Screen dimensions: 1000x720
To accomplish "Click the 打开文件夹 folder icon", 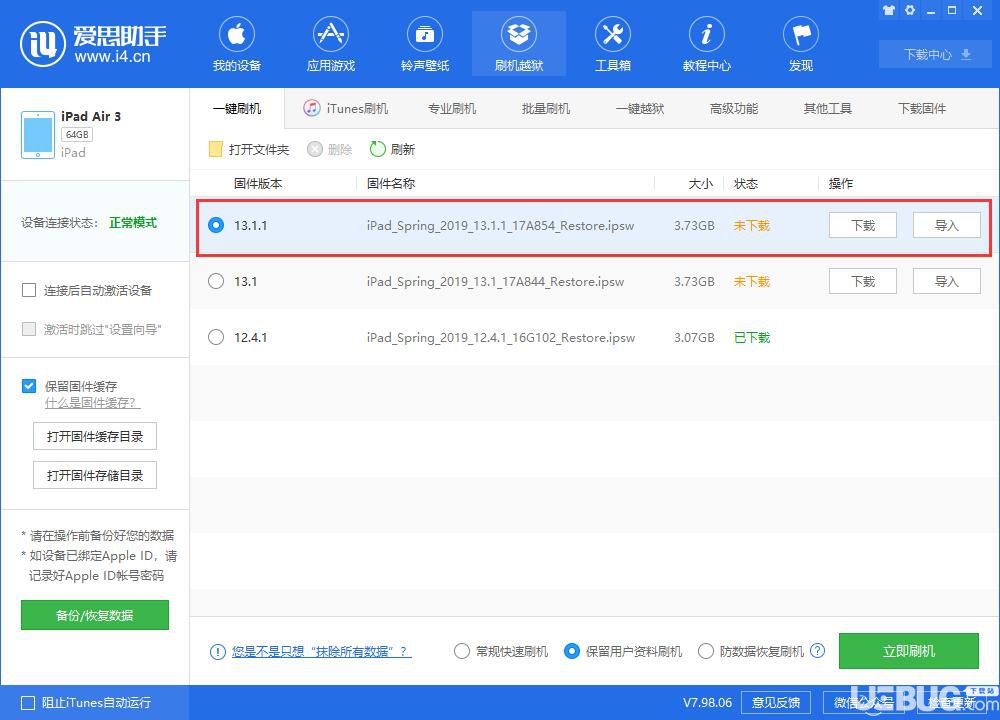I will point(216,149).
